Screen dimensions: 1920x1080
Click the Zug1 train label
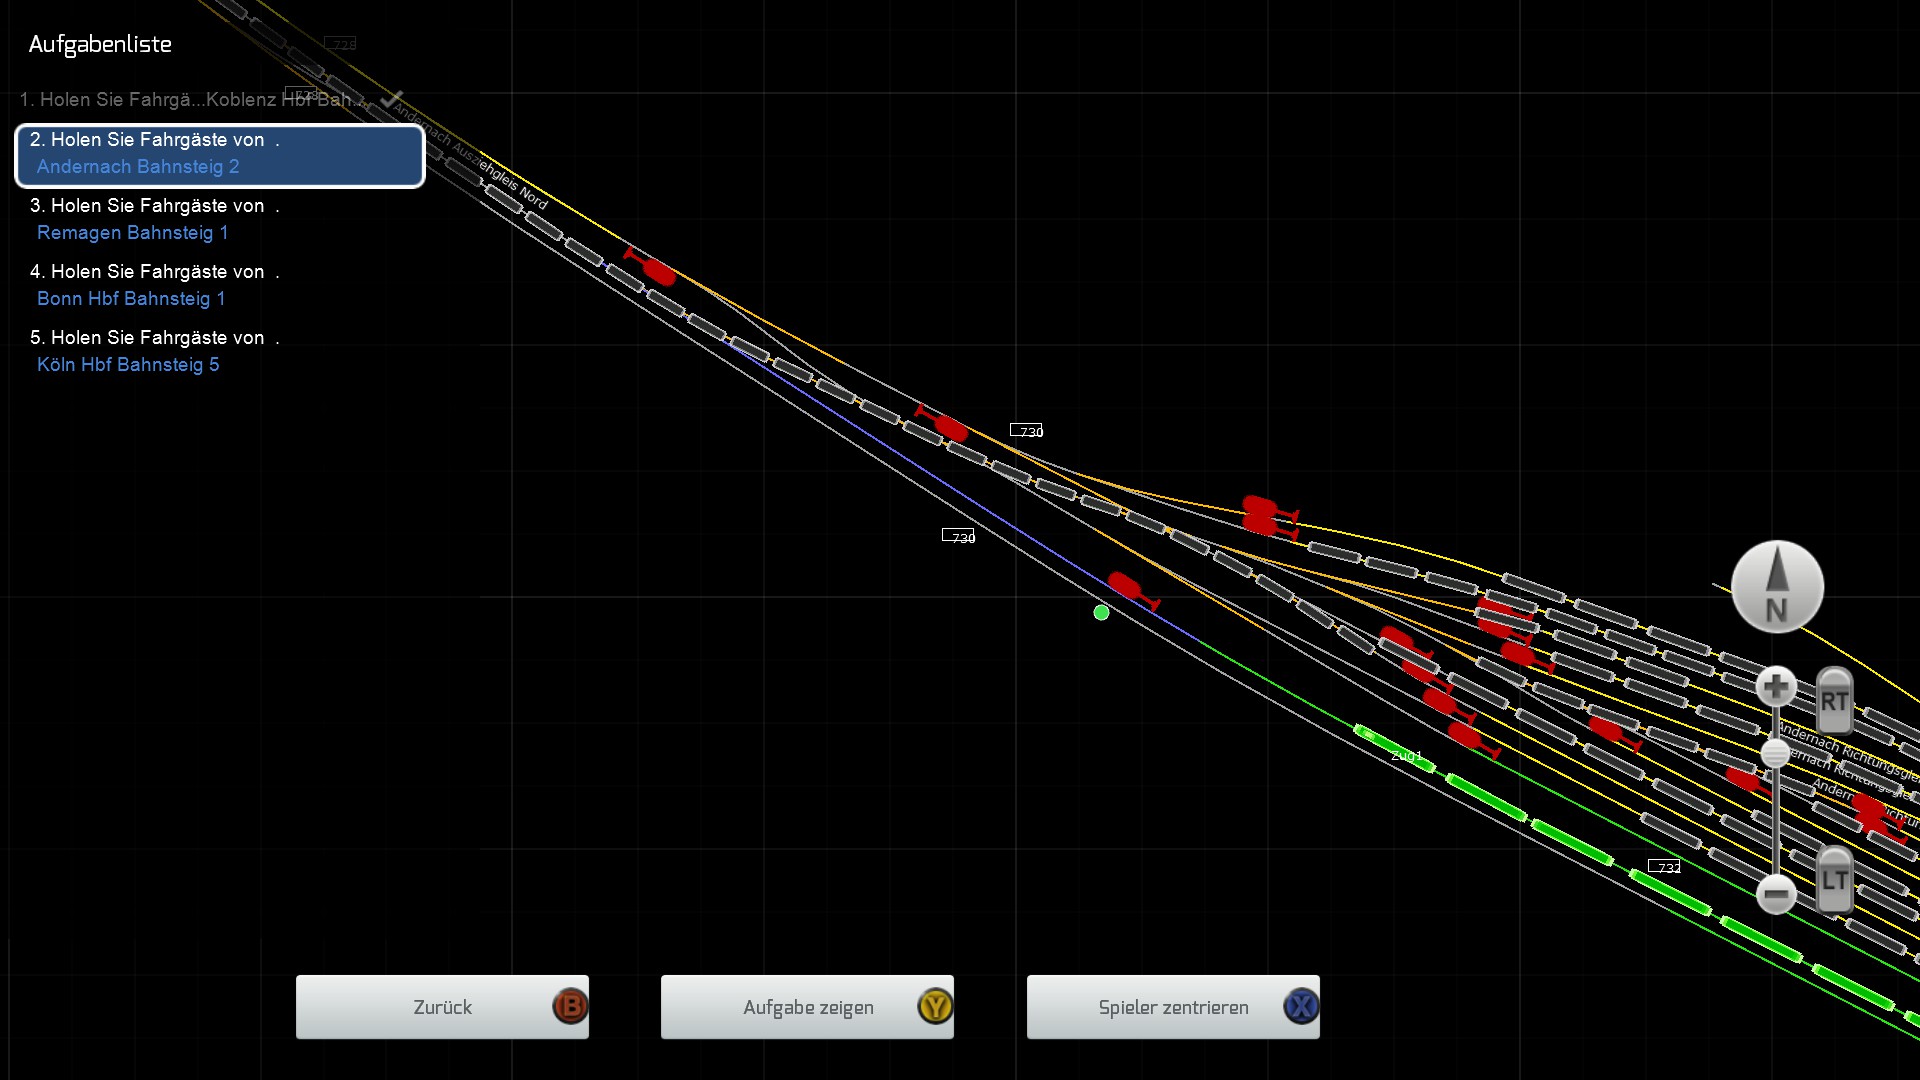tap(1406, 756)
